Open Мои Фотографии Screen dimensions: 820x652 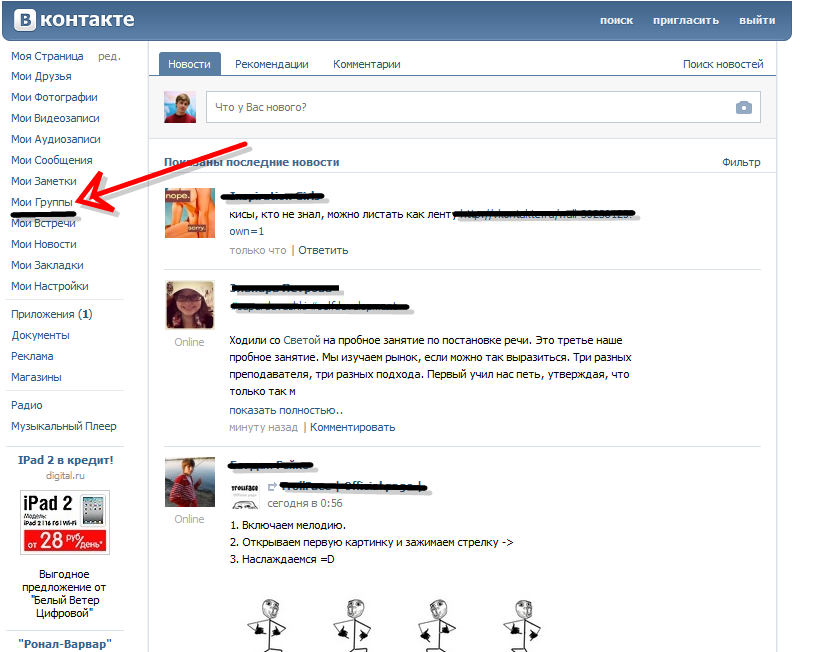tap(54, 97)
